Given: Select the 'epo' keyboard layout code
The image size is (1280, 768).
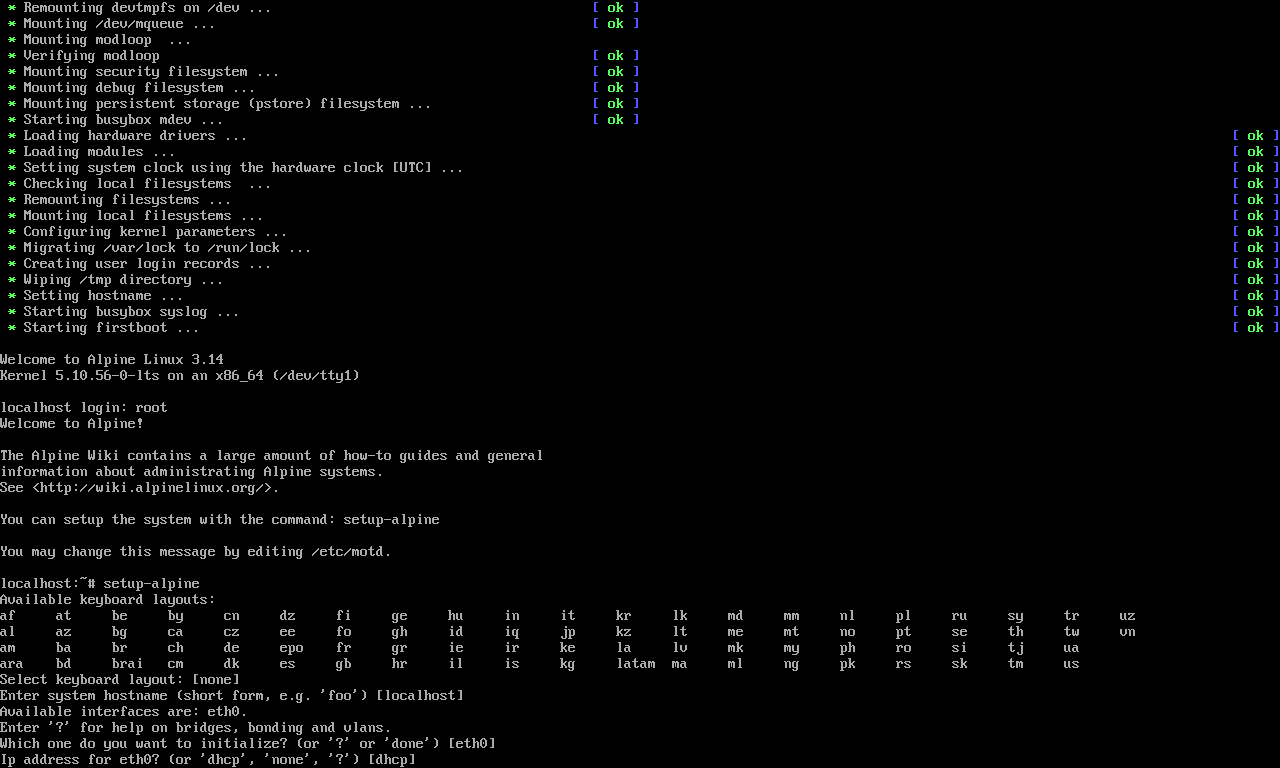Looking at the screenshot, I should (x=292, y=647).
